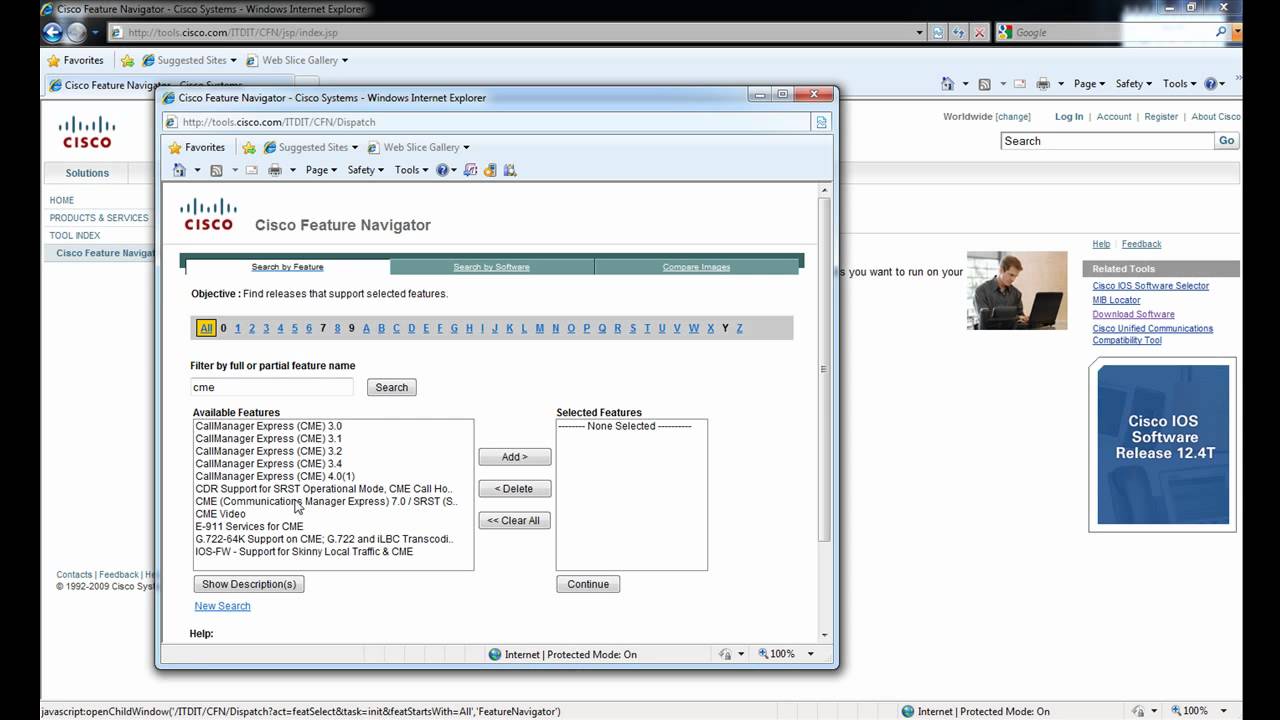The height and width of the screenshot is (720, 1280).
Task: Click Home icon in popup window toolbar
Action: tap(179, 170)
